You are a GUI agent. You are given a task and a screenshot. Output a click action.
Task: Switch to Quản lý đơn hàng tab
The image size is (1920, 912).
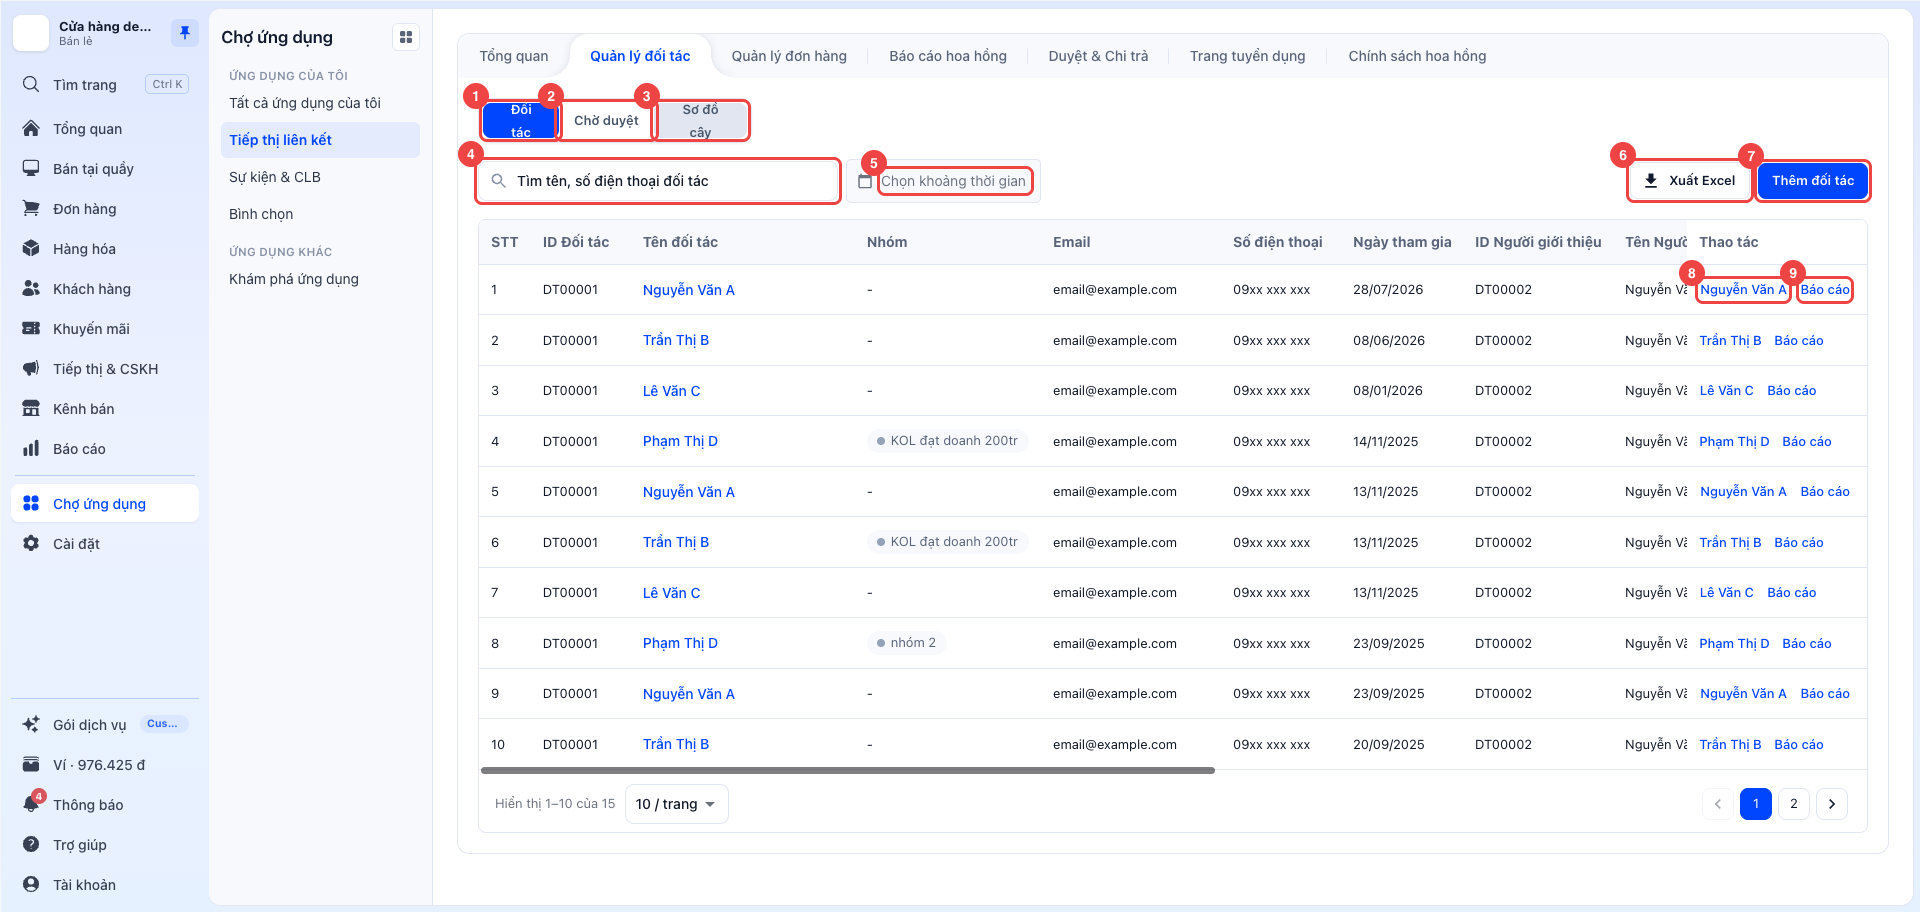click(x=789, y=56)
